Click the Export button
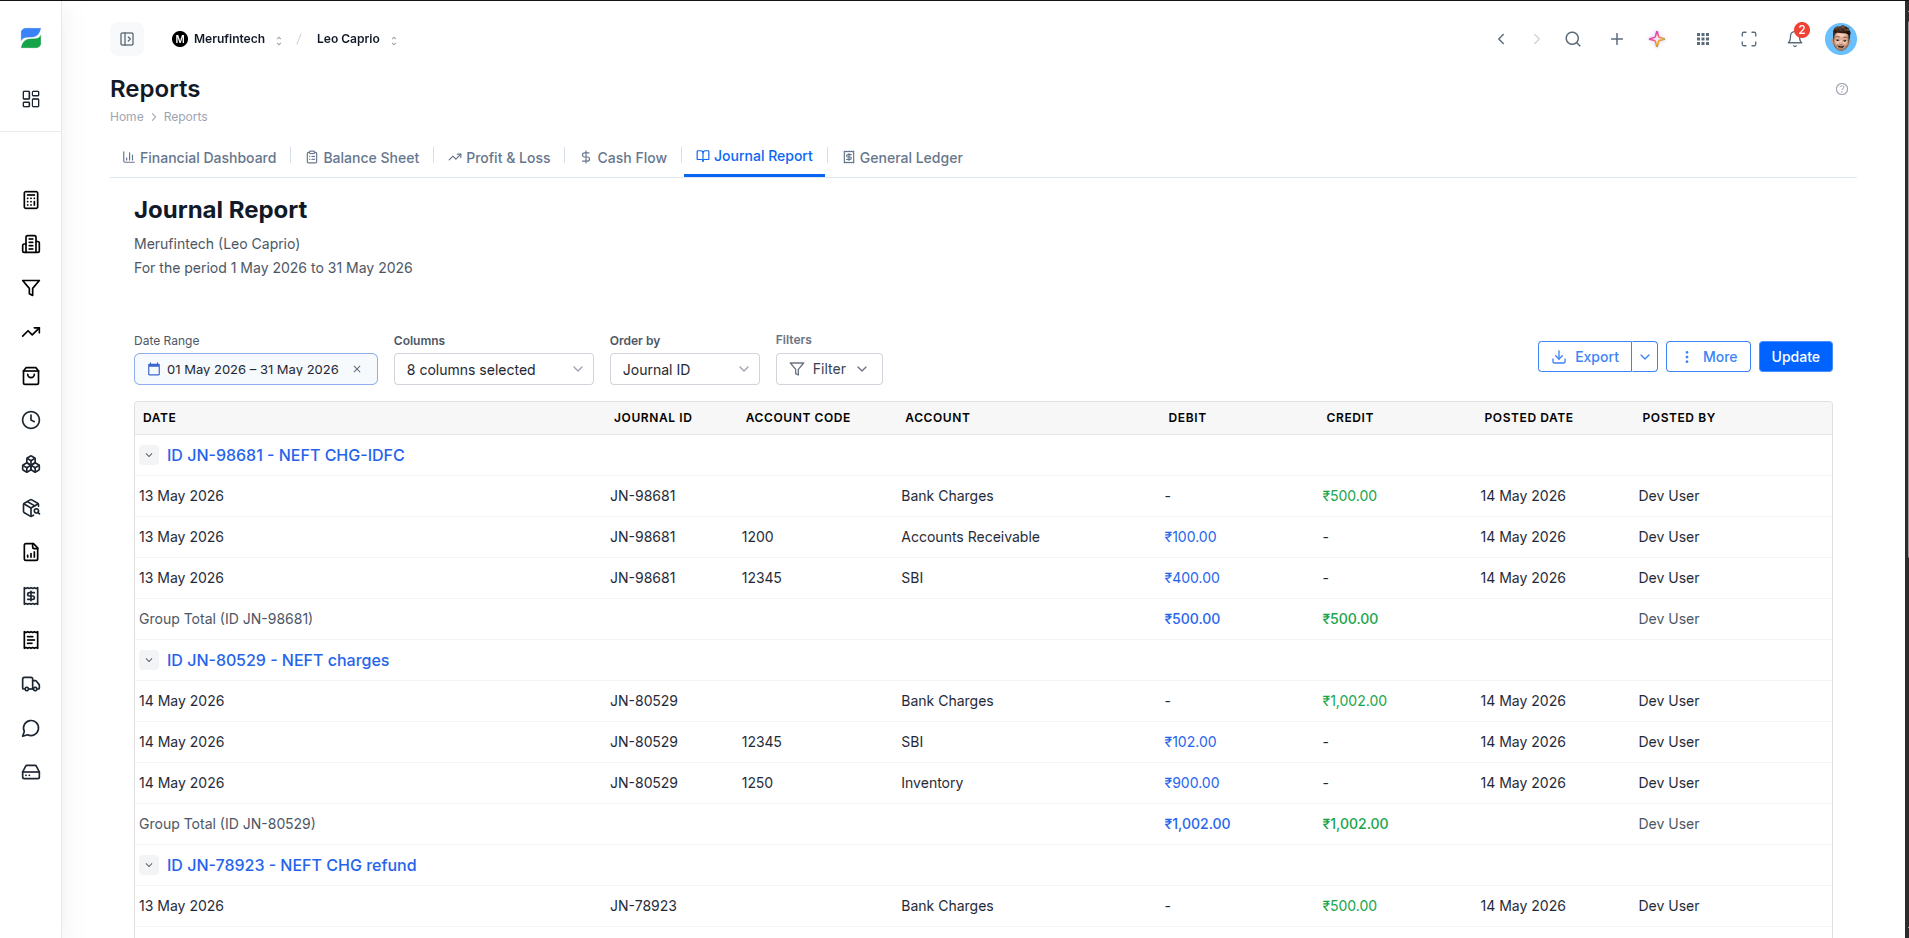1909x938 pixels. pos(1585,357)
